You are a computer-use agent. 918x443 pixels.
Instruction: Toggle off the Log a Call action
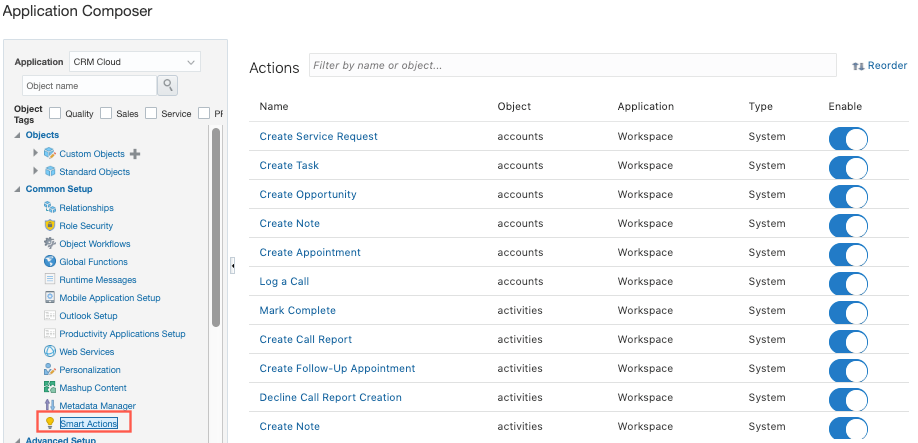(x=848, y=282)
